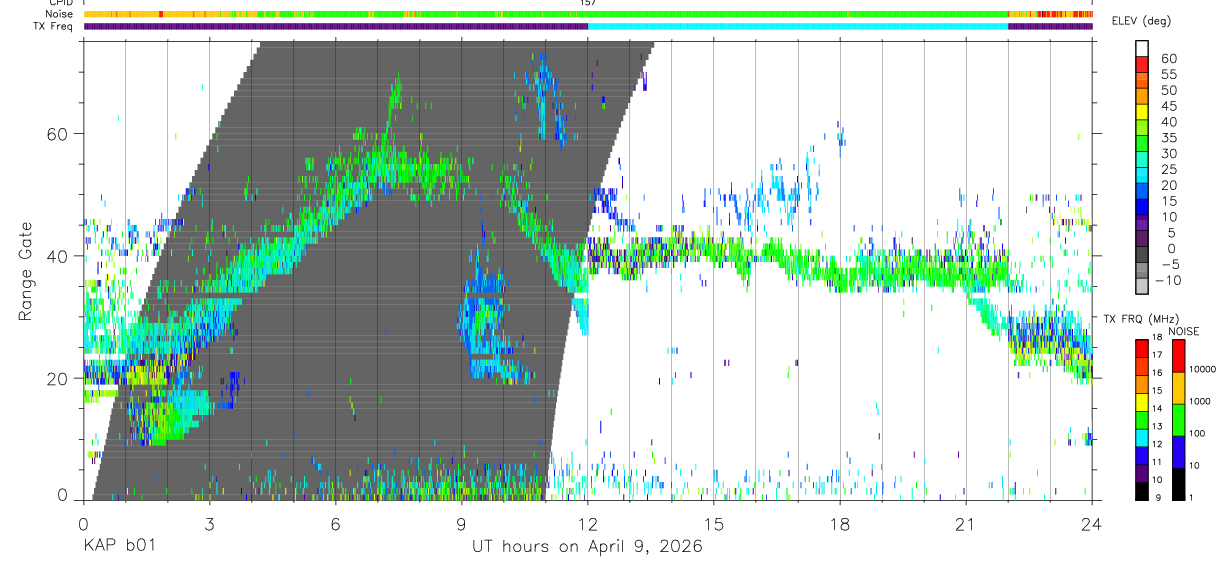The width and height of the screenshot is (1228, 567).
Task: Click the 'Noise' row label at top left
Action: [60, 14]
